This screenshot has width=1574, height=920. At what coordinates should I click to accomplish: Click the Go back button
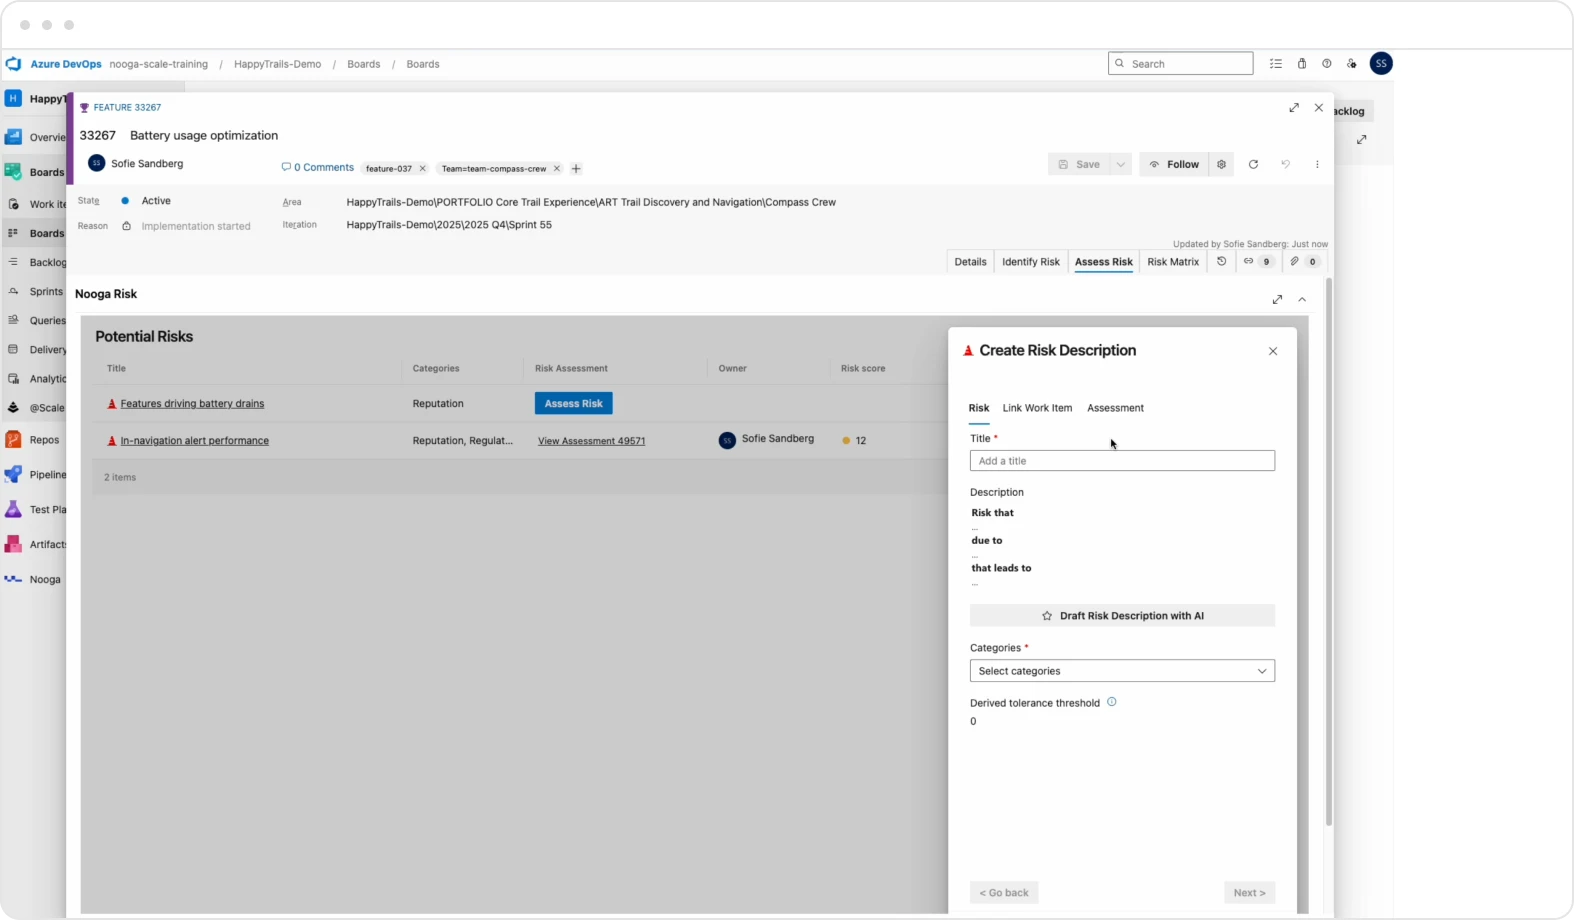1004,893
